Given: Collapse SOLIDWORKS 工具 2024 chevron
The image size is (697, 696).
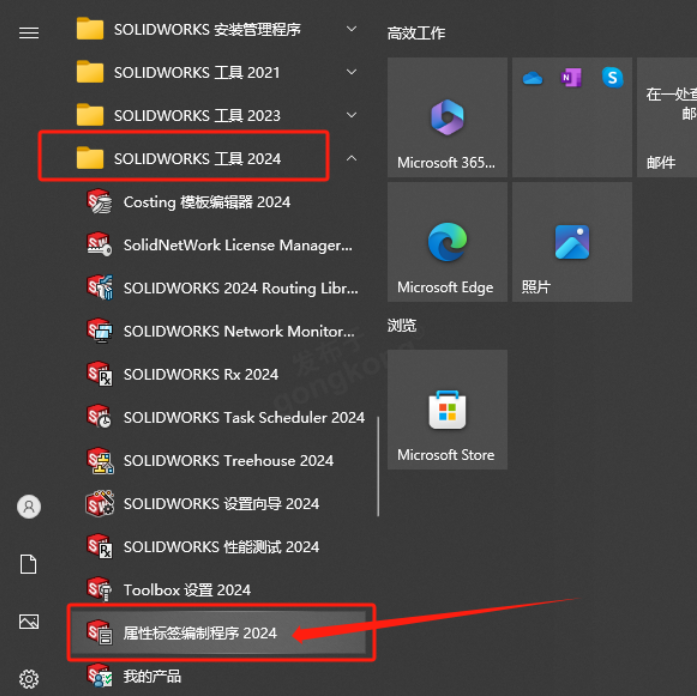Looking at the screenshot, I should tap(351, 158).
